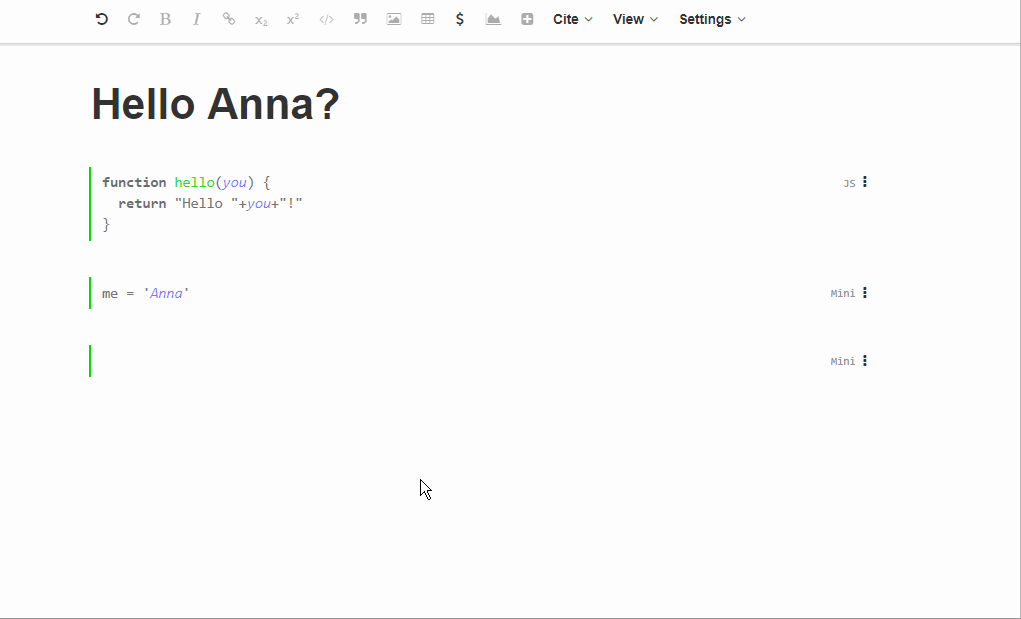Insert an image
This screenshot has height=619, width=1021.
coord(393,19)
